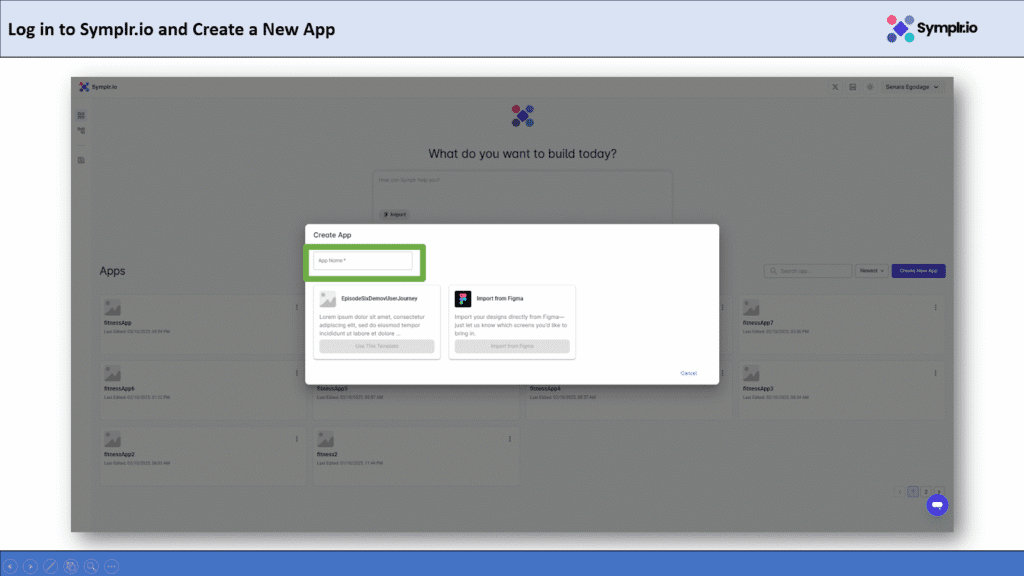
Task: Click the Search app field
Action: click(807, 271)
